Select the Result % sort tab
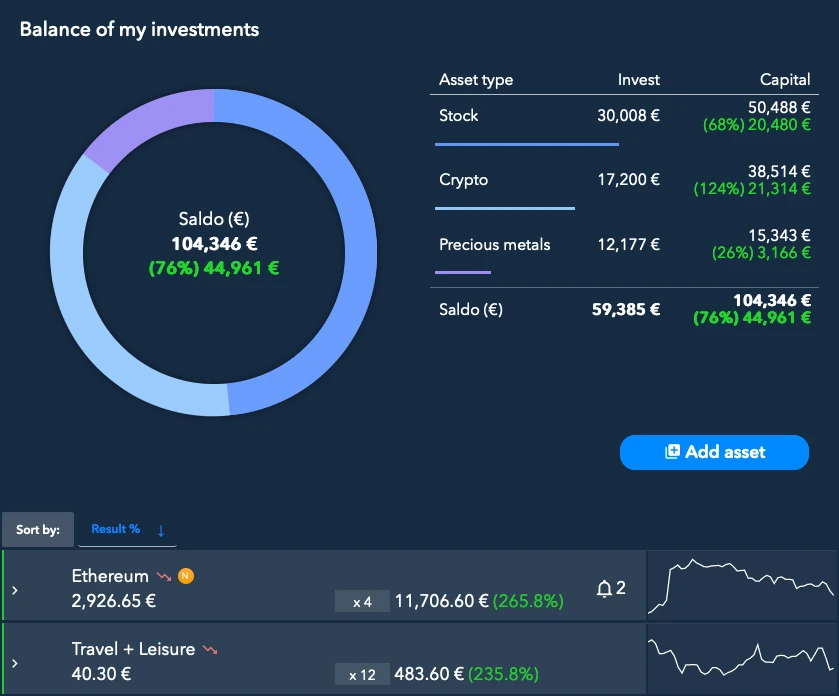The width and height of the screenshot is (839, 696). click(x=118, y=528)
